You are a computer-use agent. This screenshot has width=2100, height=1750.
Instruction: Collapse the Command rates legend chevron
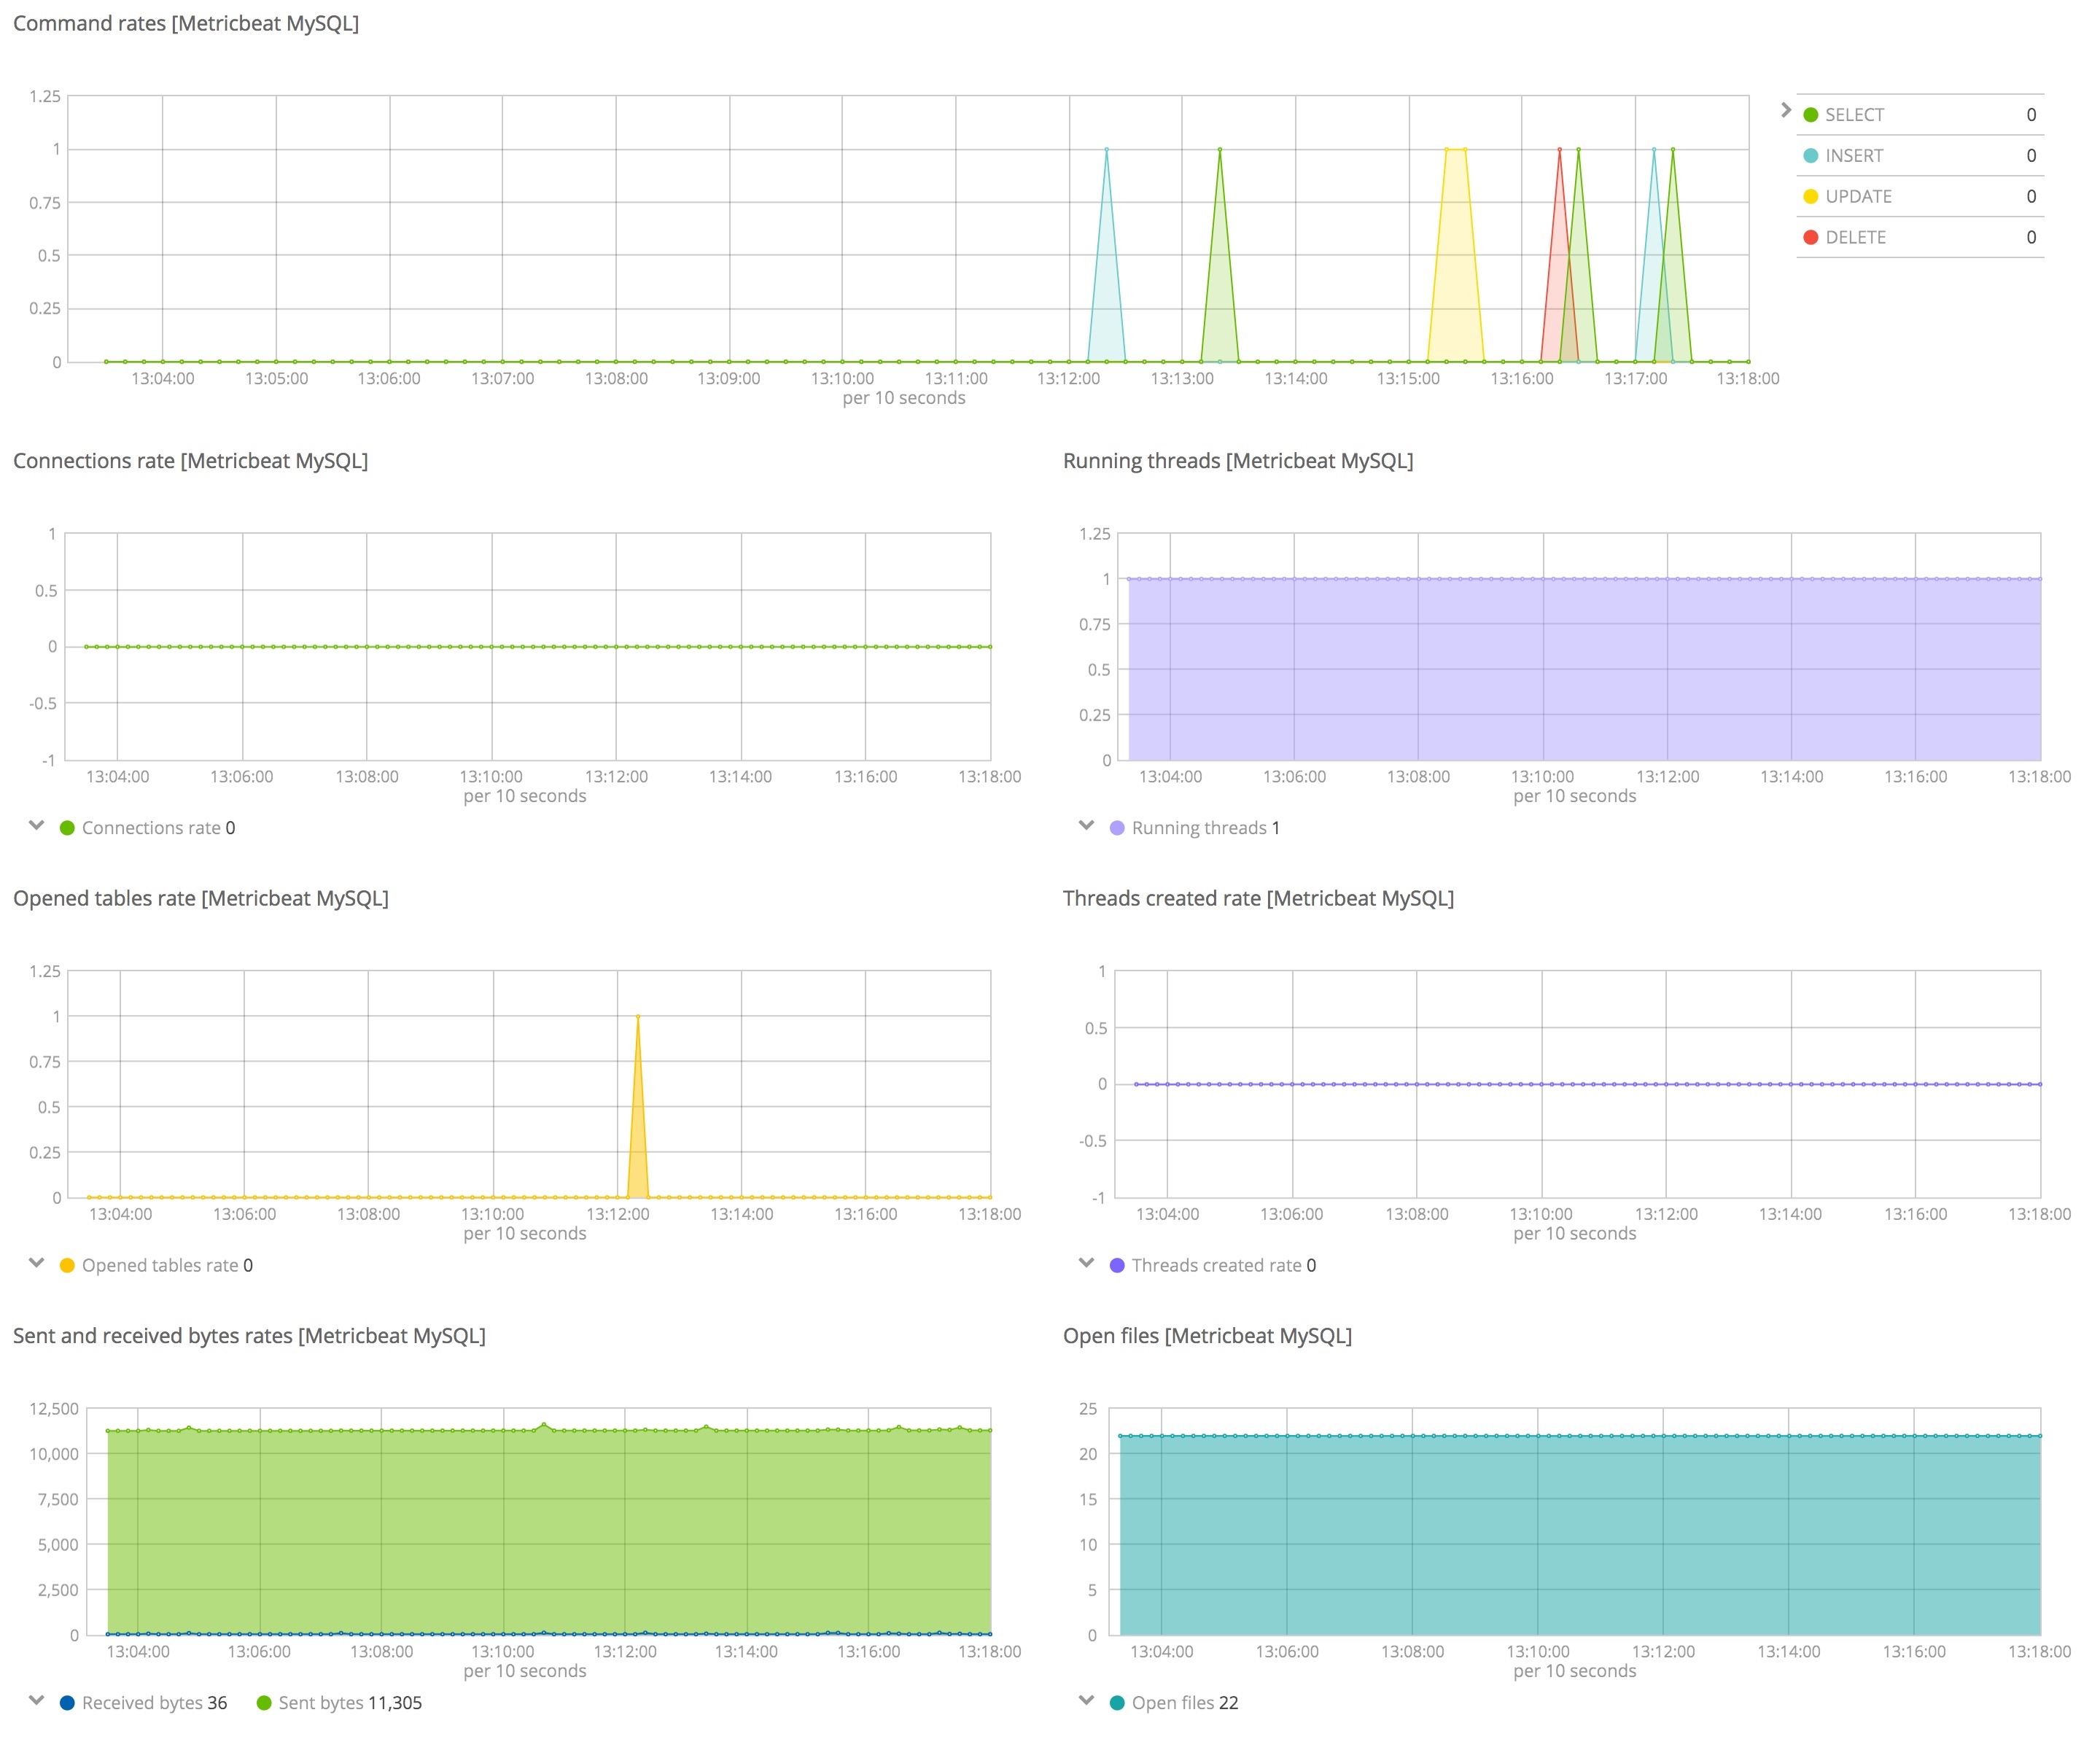[1786, 110]
